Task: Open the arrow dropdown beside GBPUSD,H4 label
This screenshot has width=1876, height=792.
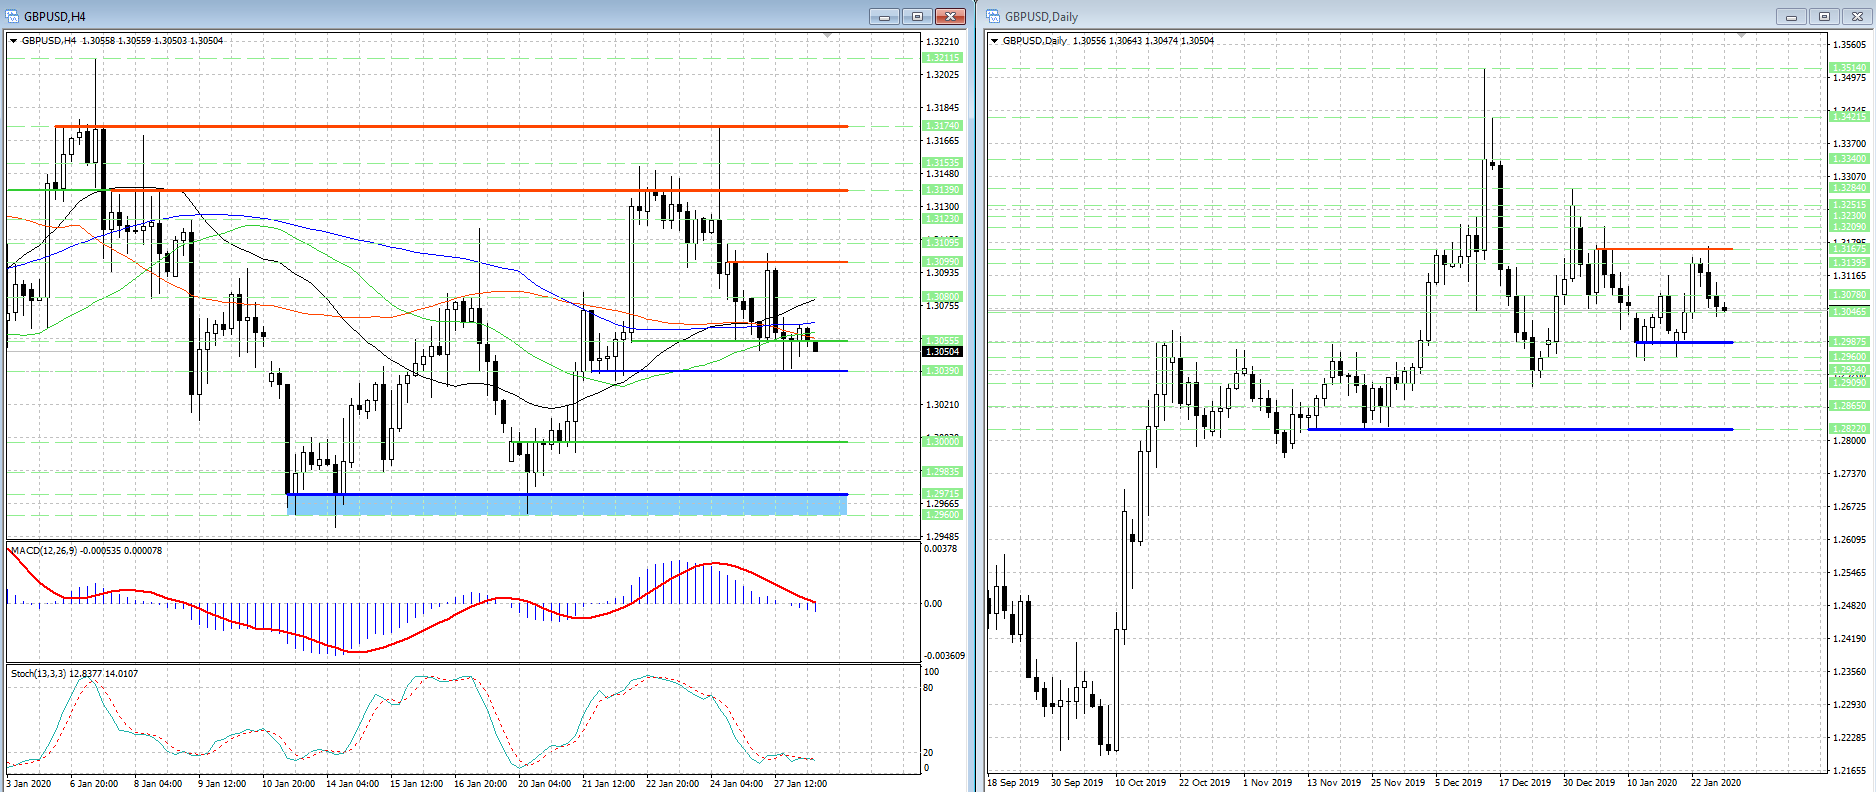Action: pos(13,41)
